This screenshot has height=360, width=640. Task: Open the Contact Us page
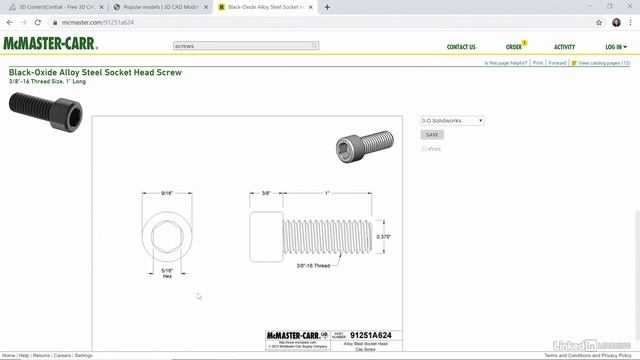pos(461,47)
